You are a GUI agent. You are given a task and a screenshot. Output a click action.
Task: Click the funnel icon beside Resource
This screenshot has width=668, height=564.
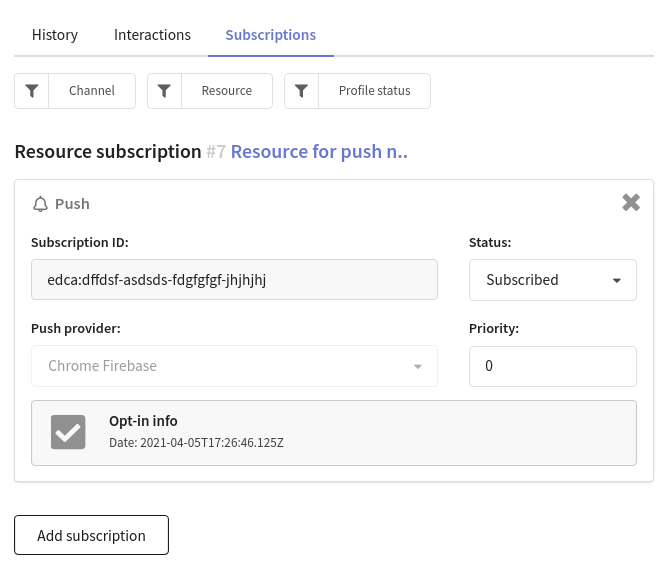tap(165, 91)
